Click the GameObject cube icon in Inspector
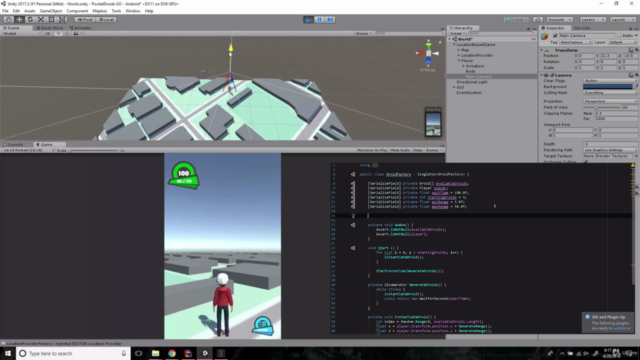The height and width of the screenshot is (360, 640). [x=544, y=37]
